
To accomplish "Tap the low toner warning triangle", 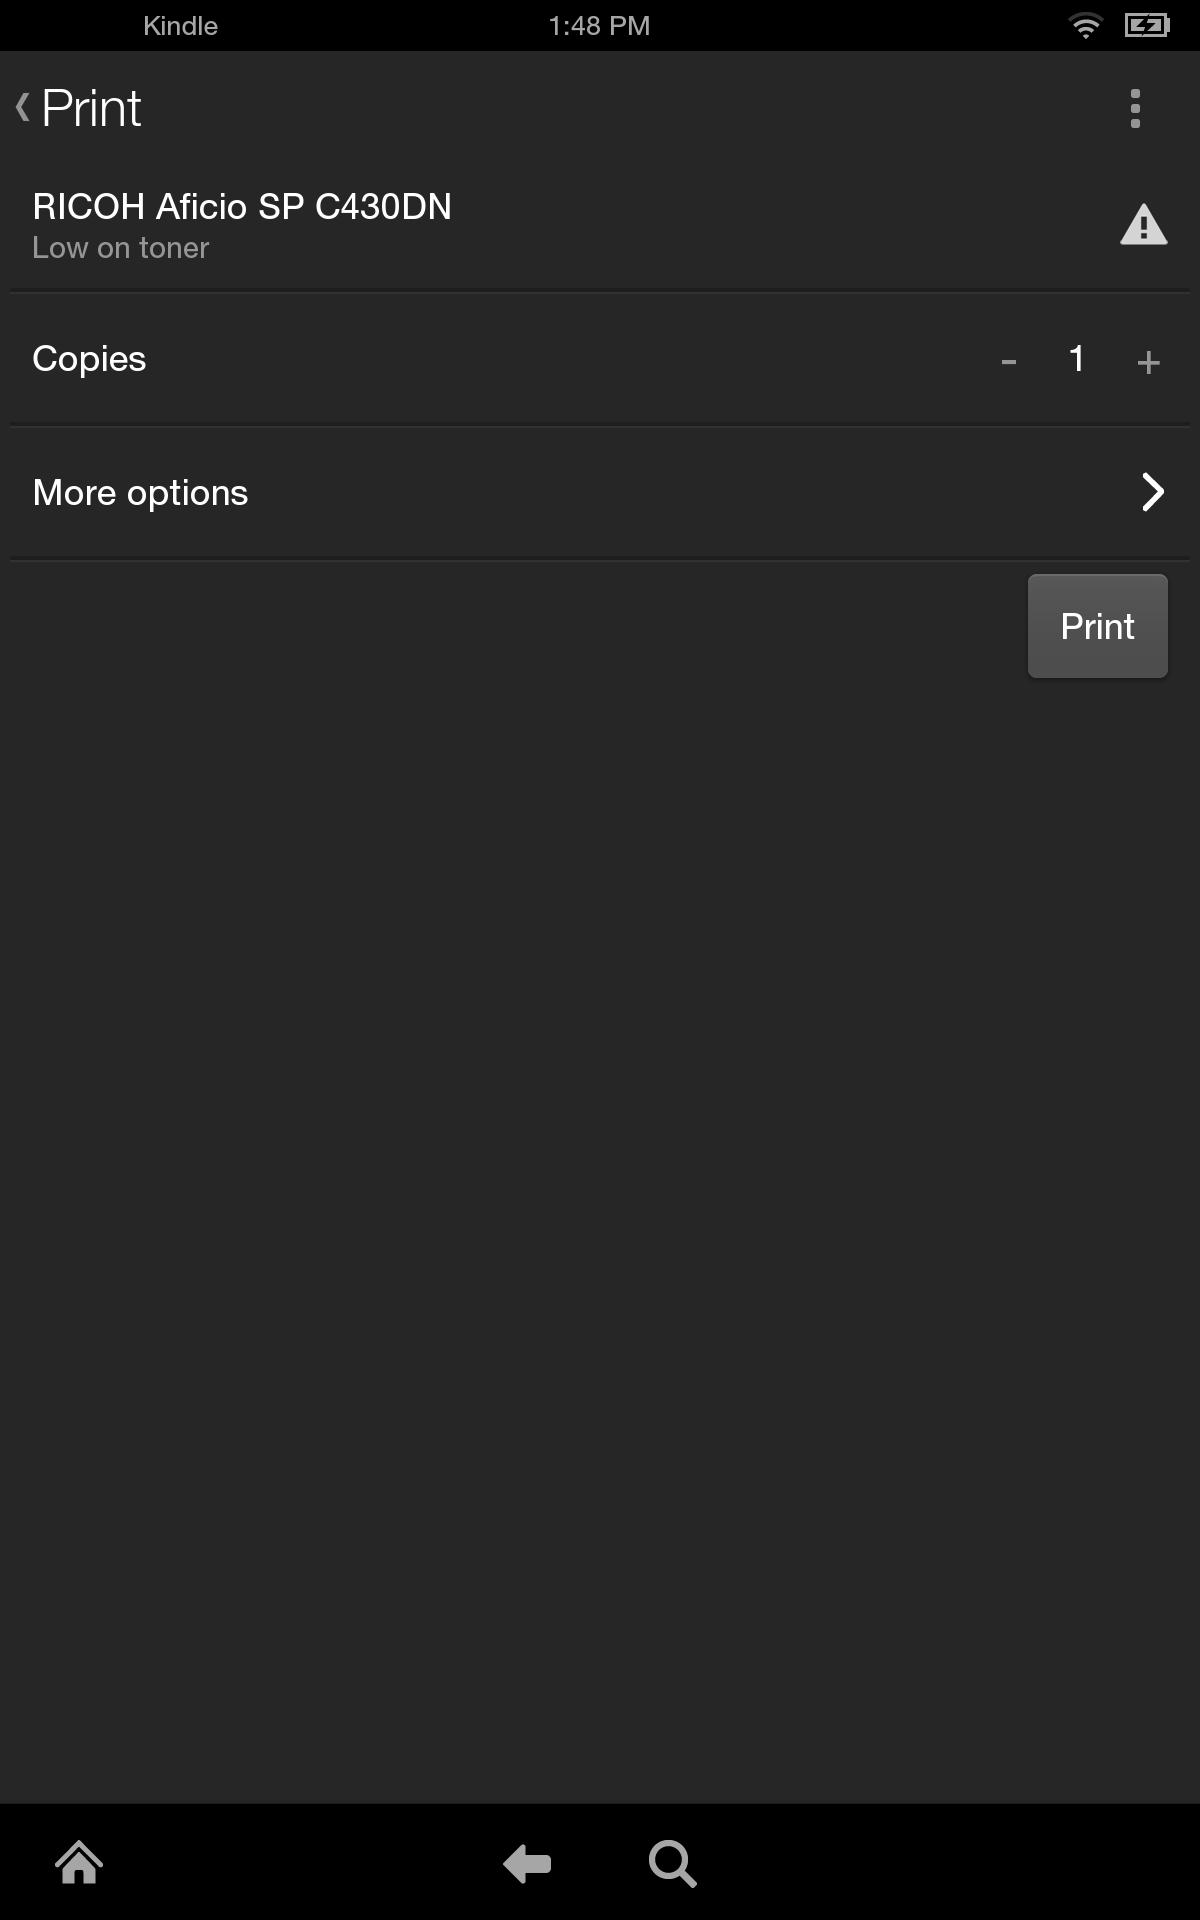I will (x=1143, y=225).
